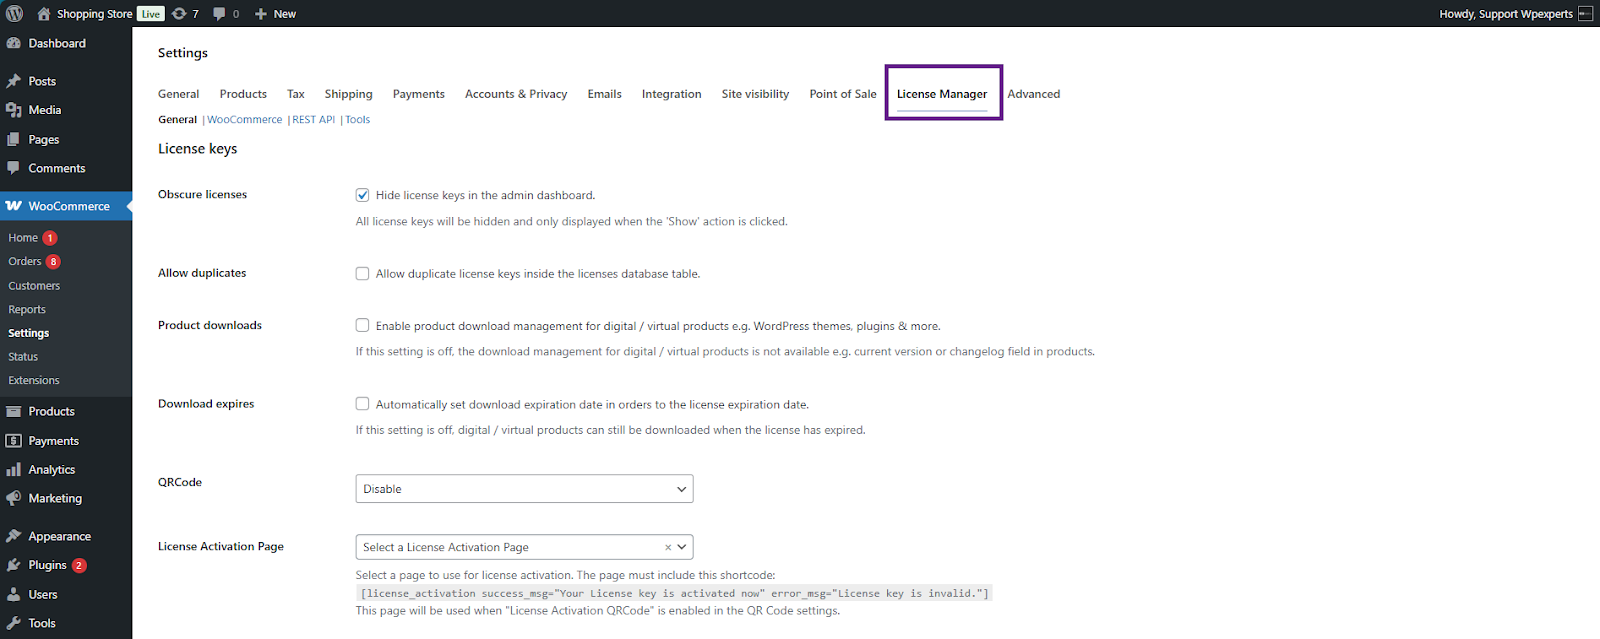Viewport: 1600px width, 639px height.
Task: Open the updates icon showing 7
Action: [180, 14]
